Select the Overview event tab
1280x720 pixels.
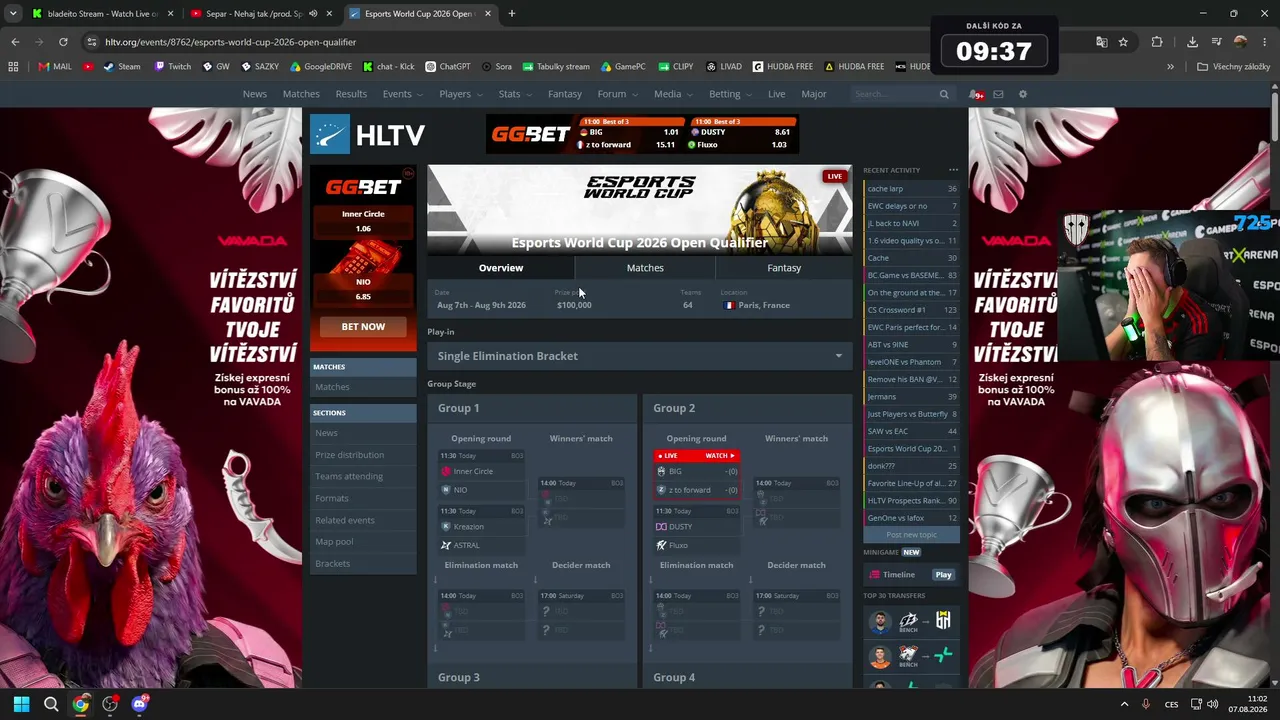point(501,268)
